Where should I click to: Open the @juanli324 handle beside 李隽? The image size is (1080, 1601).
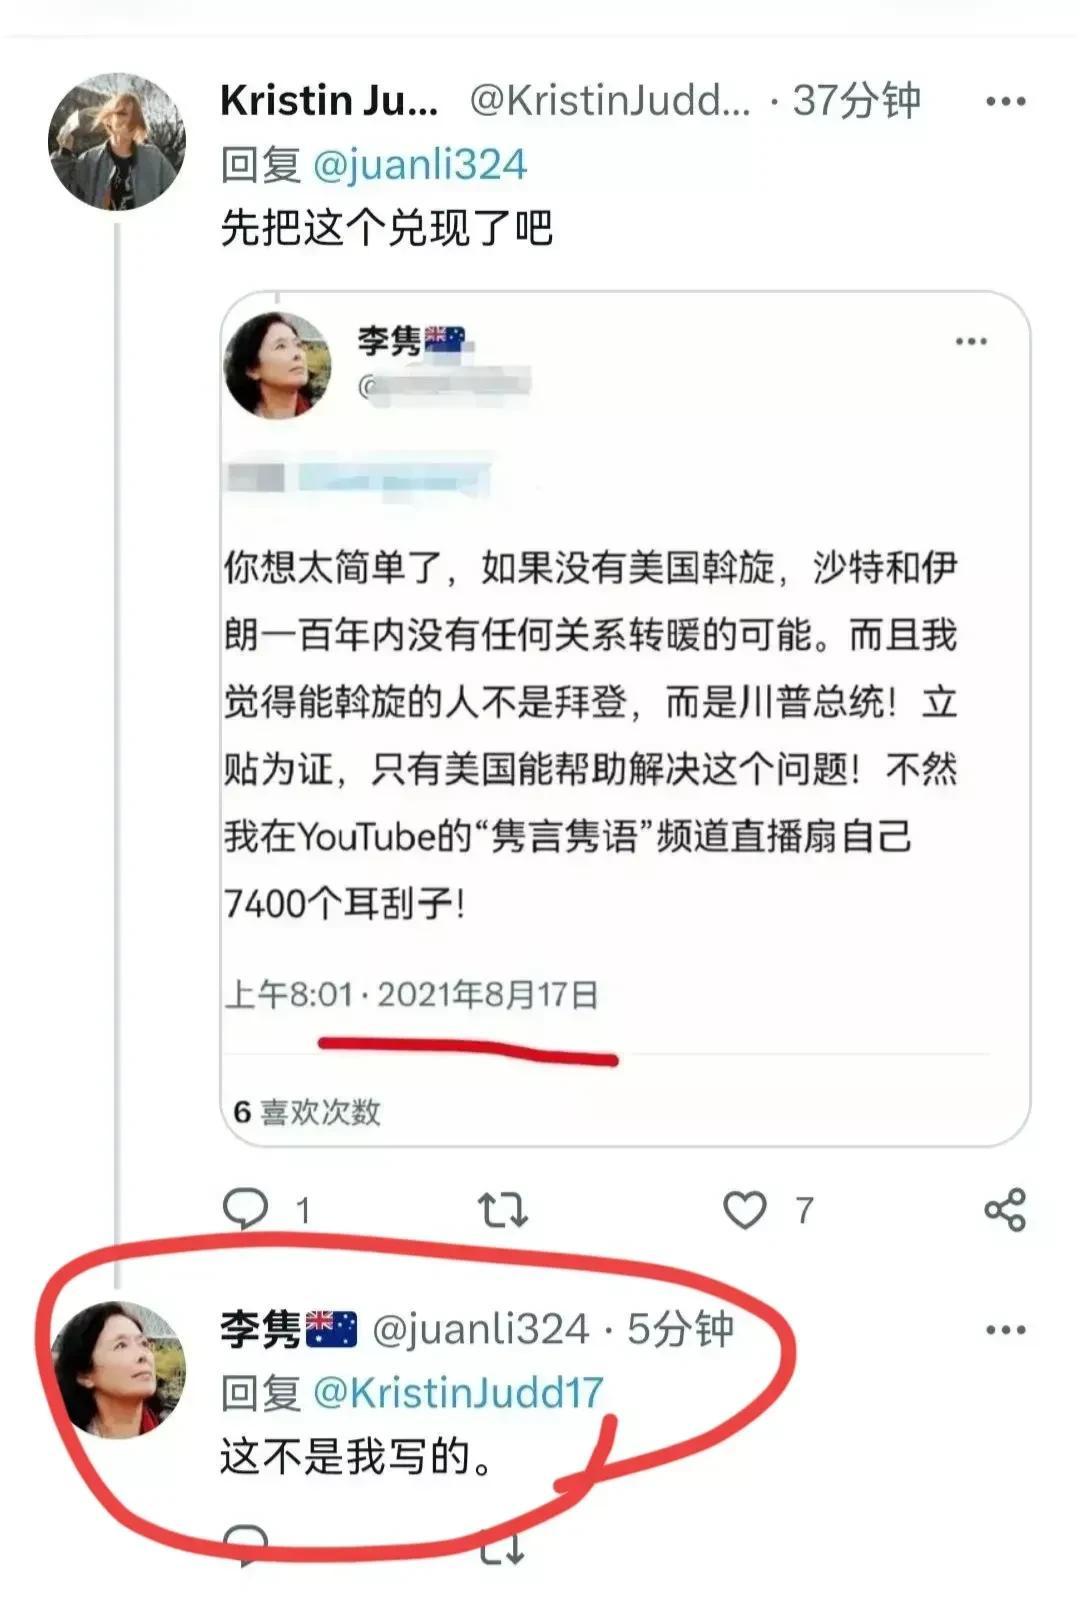(481, 1329)
